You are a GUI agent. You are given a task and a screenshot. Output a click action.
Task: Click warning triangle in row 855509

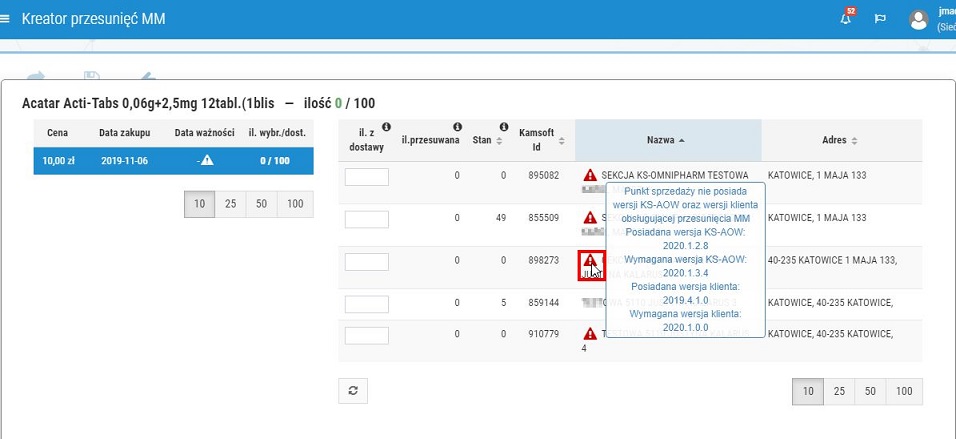point(590,218)
